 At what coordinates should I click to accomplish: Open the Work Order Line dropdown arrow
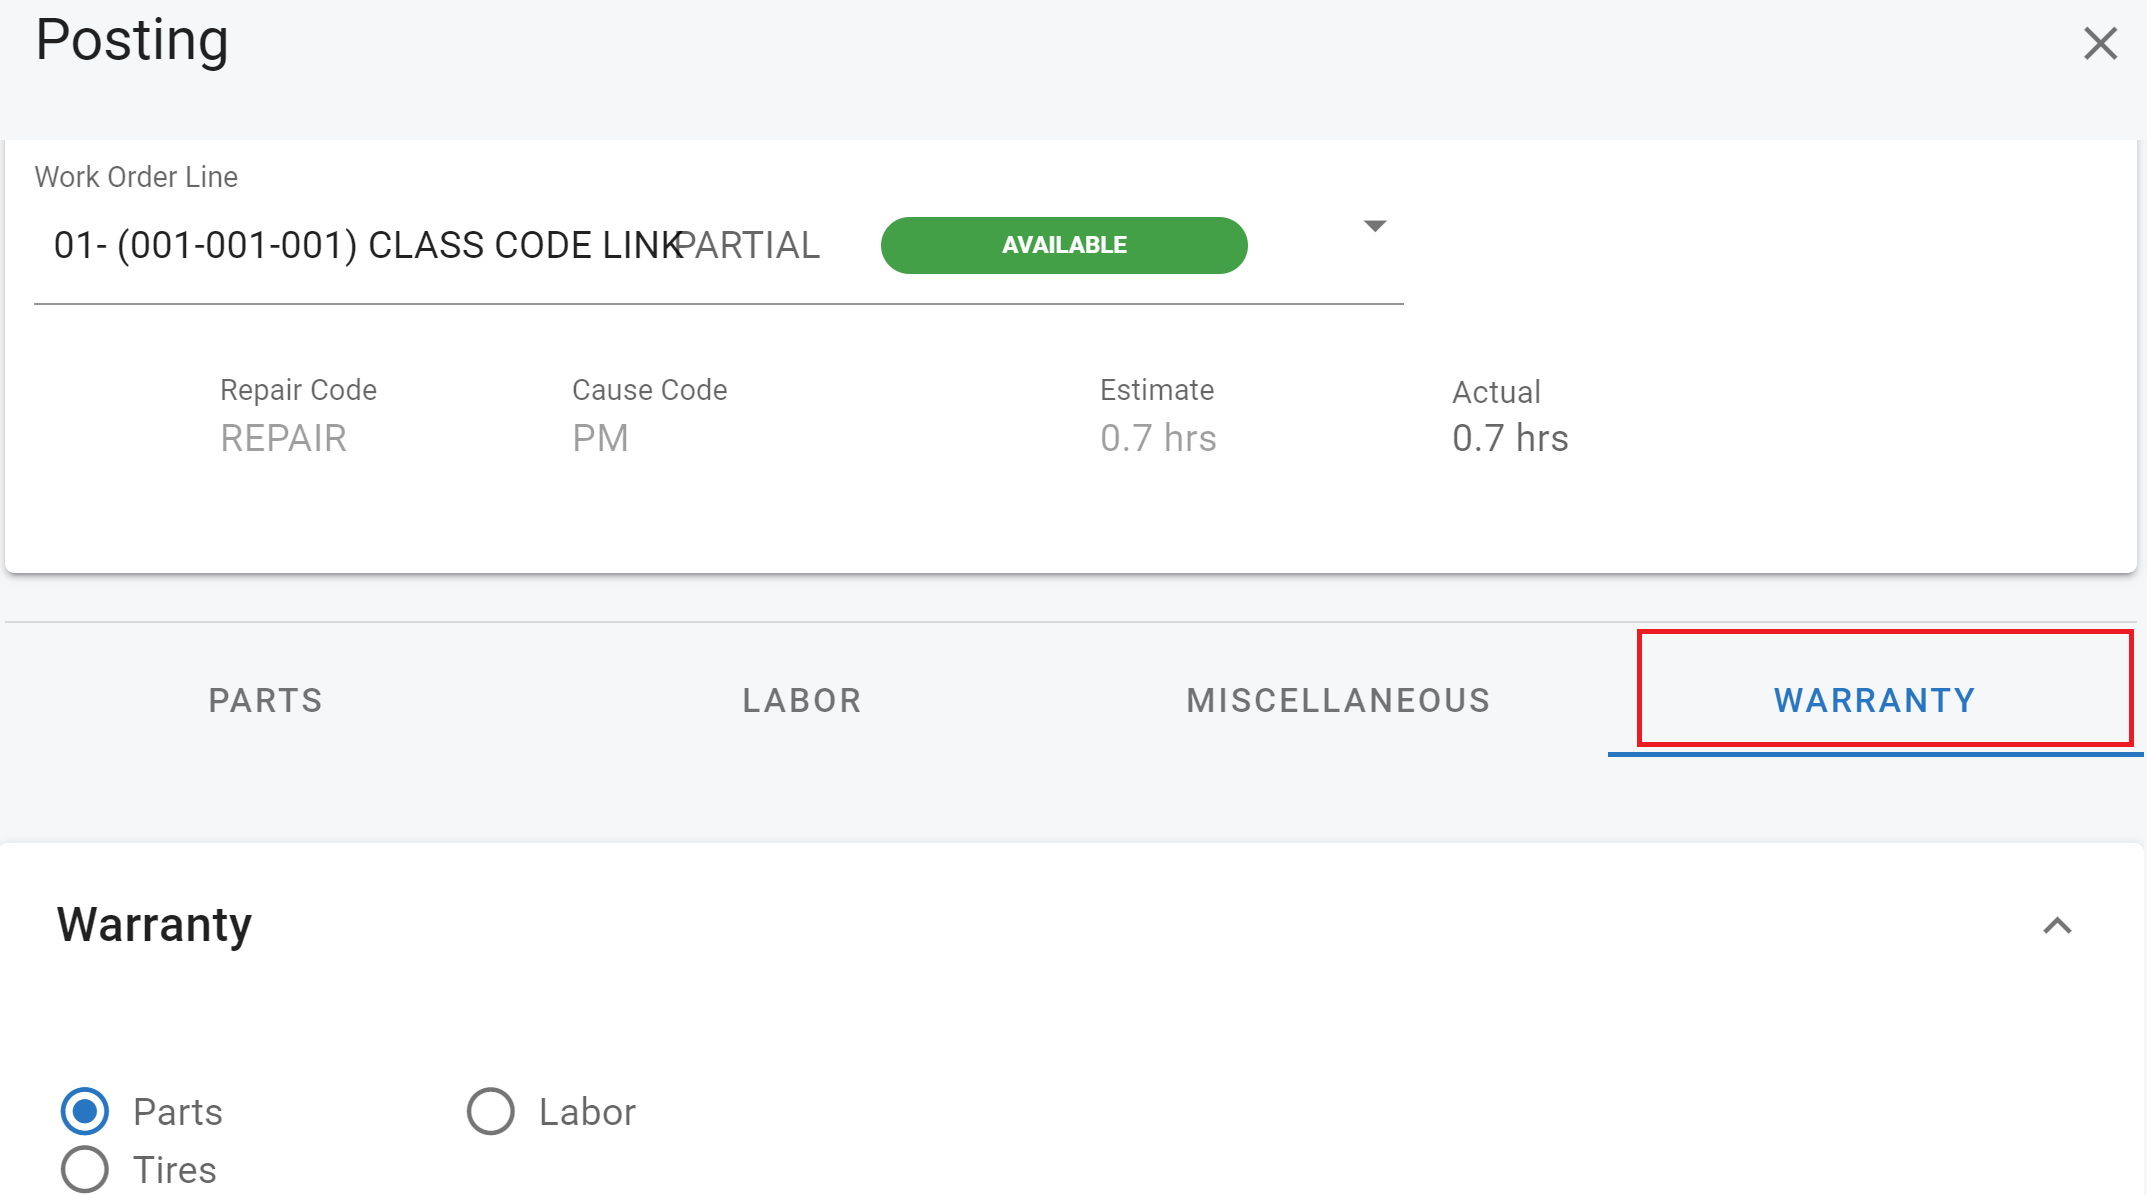1375,226
